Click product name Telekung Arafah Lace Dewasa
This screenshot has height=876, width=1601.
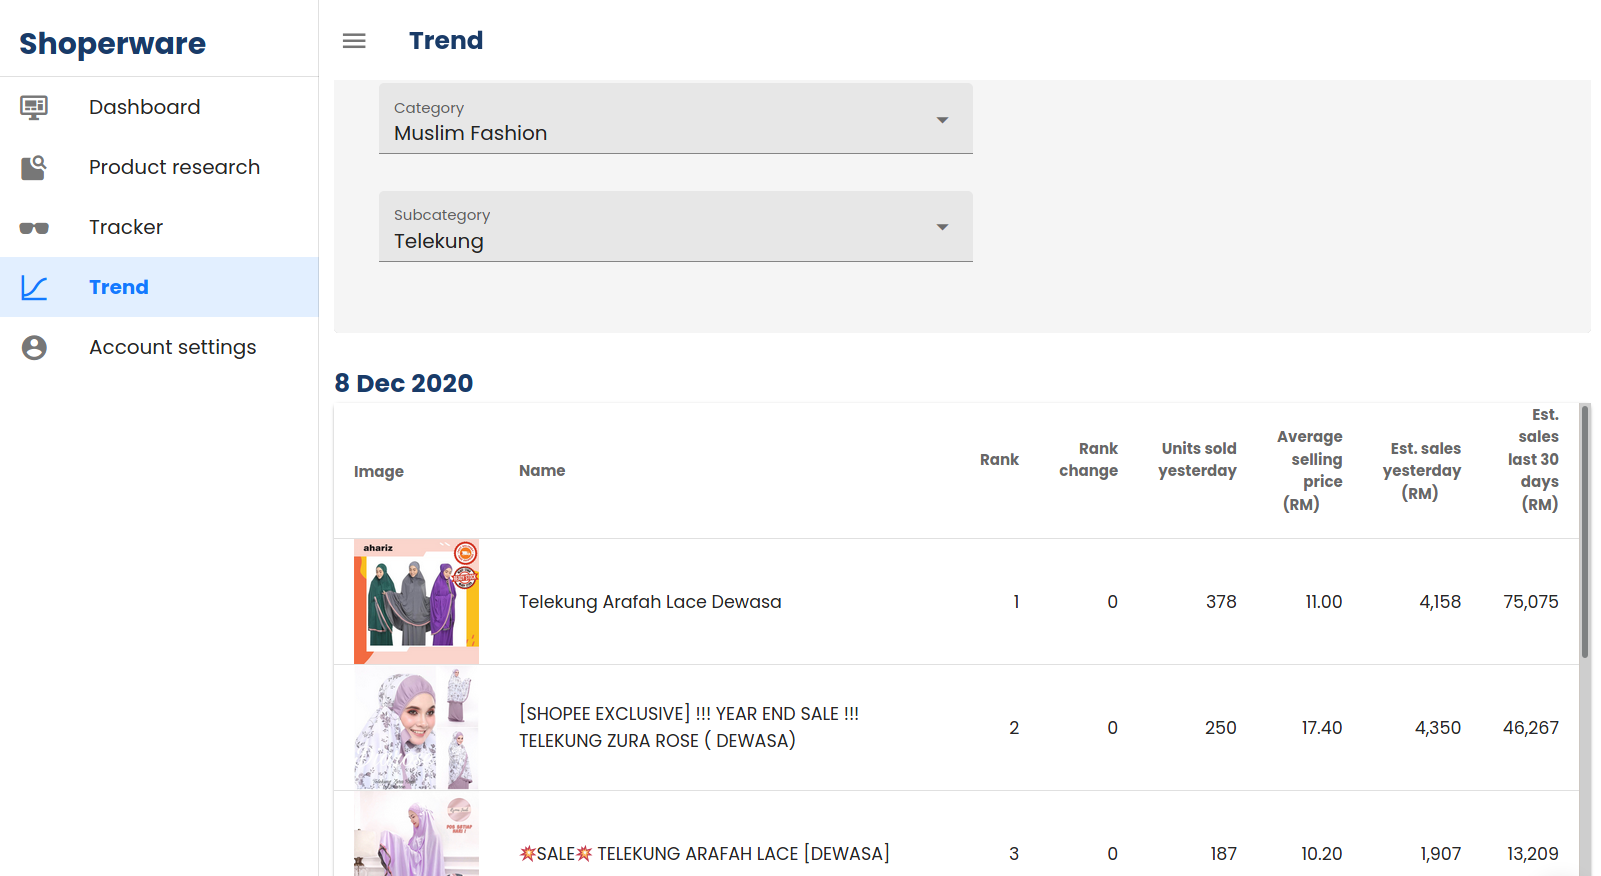[650, 602]
